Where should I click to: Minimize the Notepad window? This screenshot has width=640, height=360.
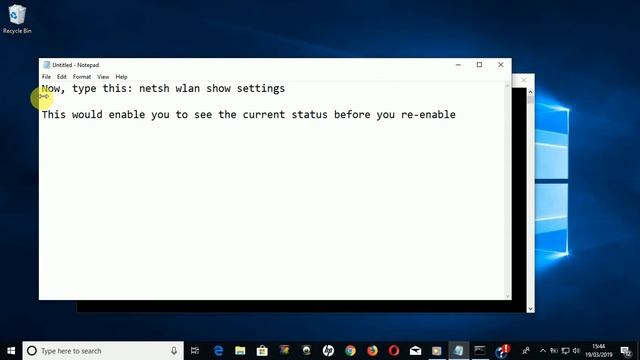pos(458,65)
